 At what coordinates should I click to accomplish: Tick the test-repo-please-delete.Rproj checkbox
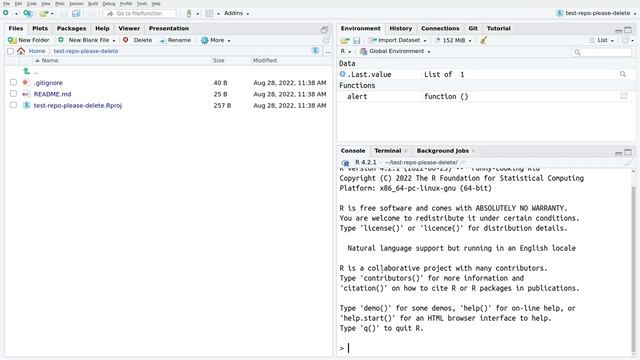[x=13, y=105]
